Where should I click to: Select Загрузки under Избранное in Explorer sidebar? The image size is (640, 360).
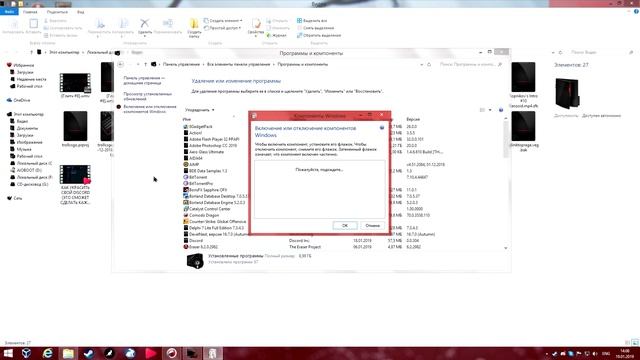pyautogui.click(x=24, y=72)
